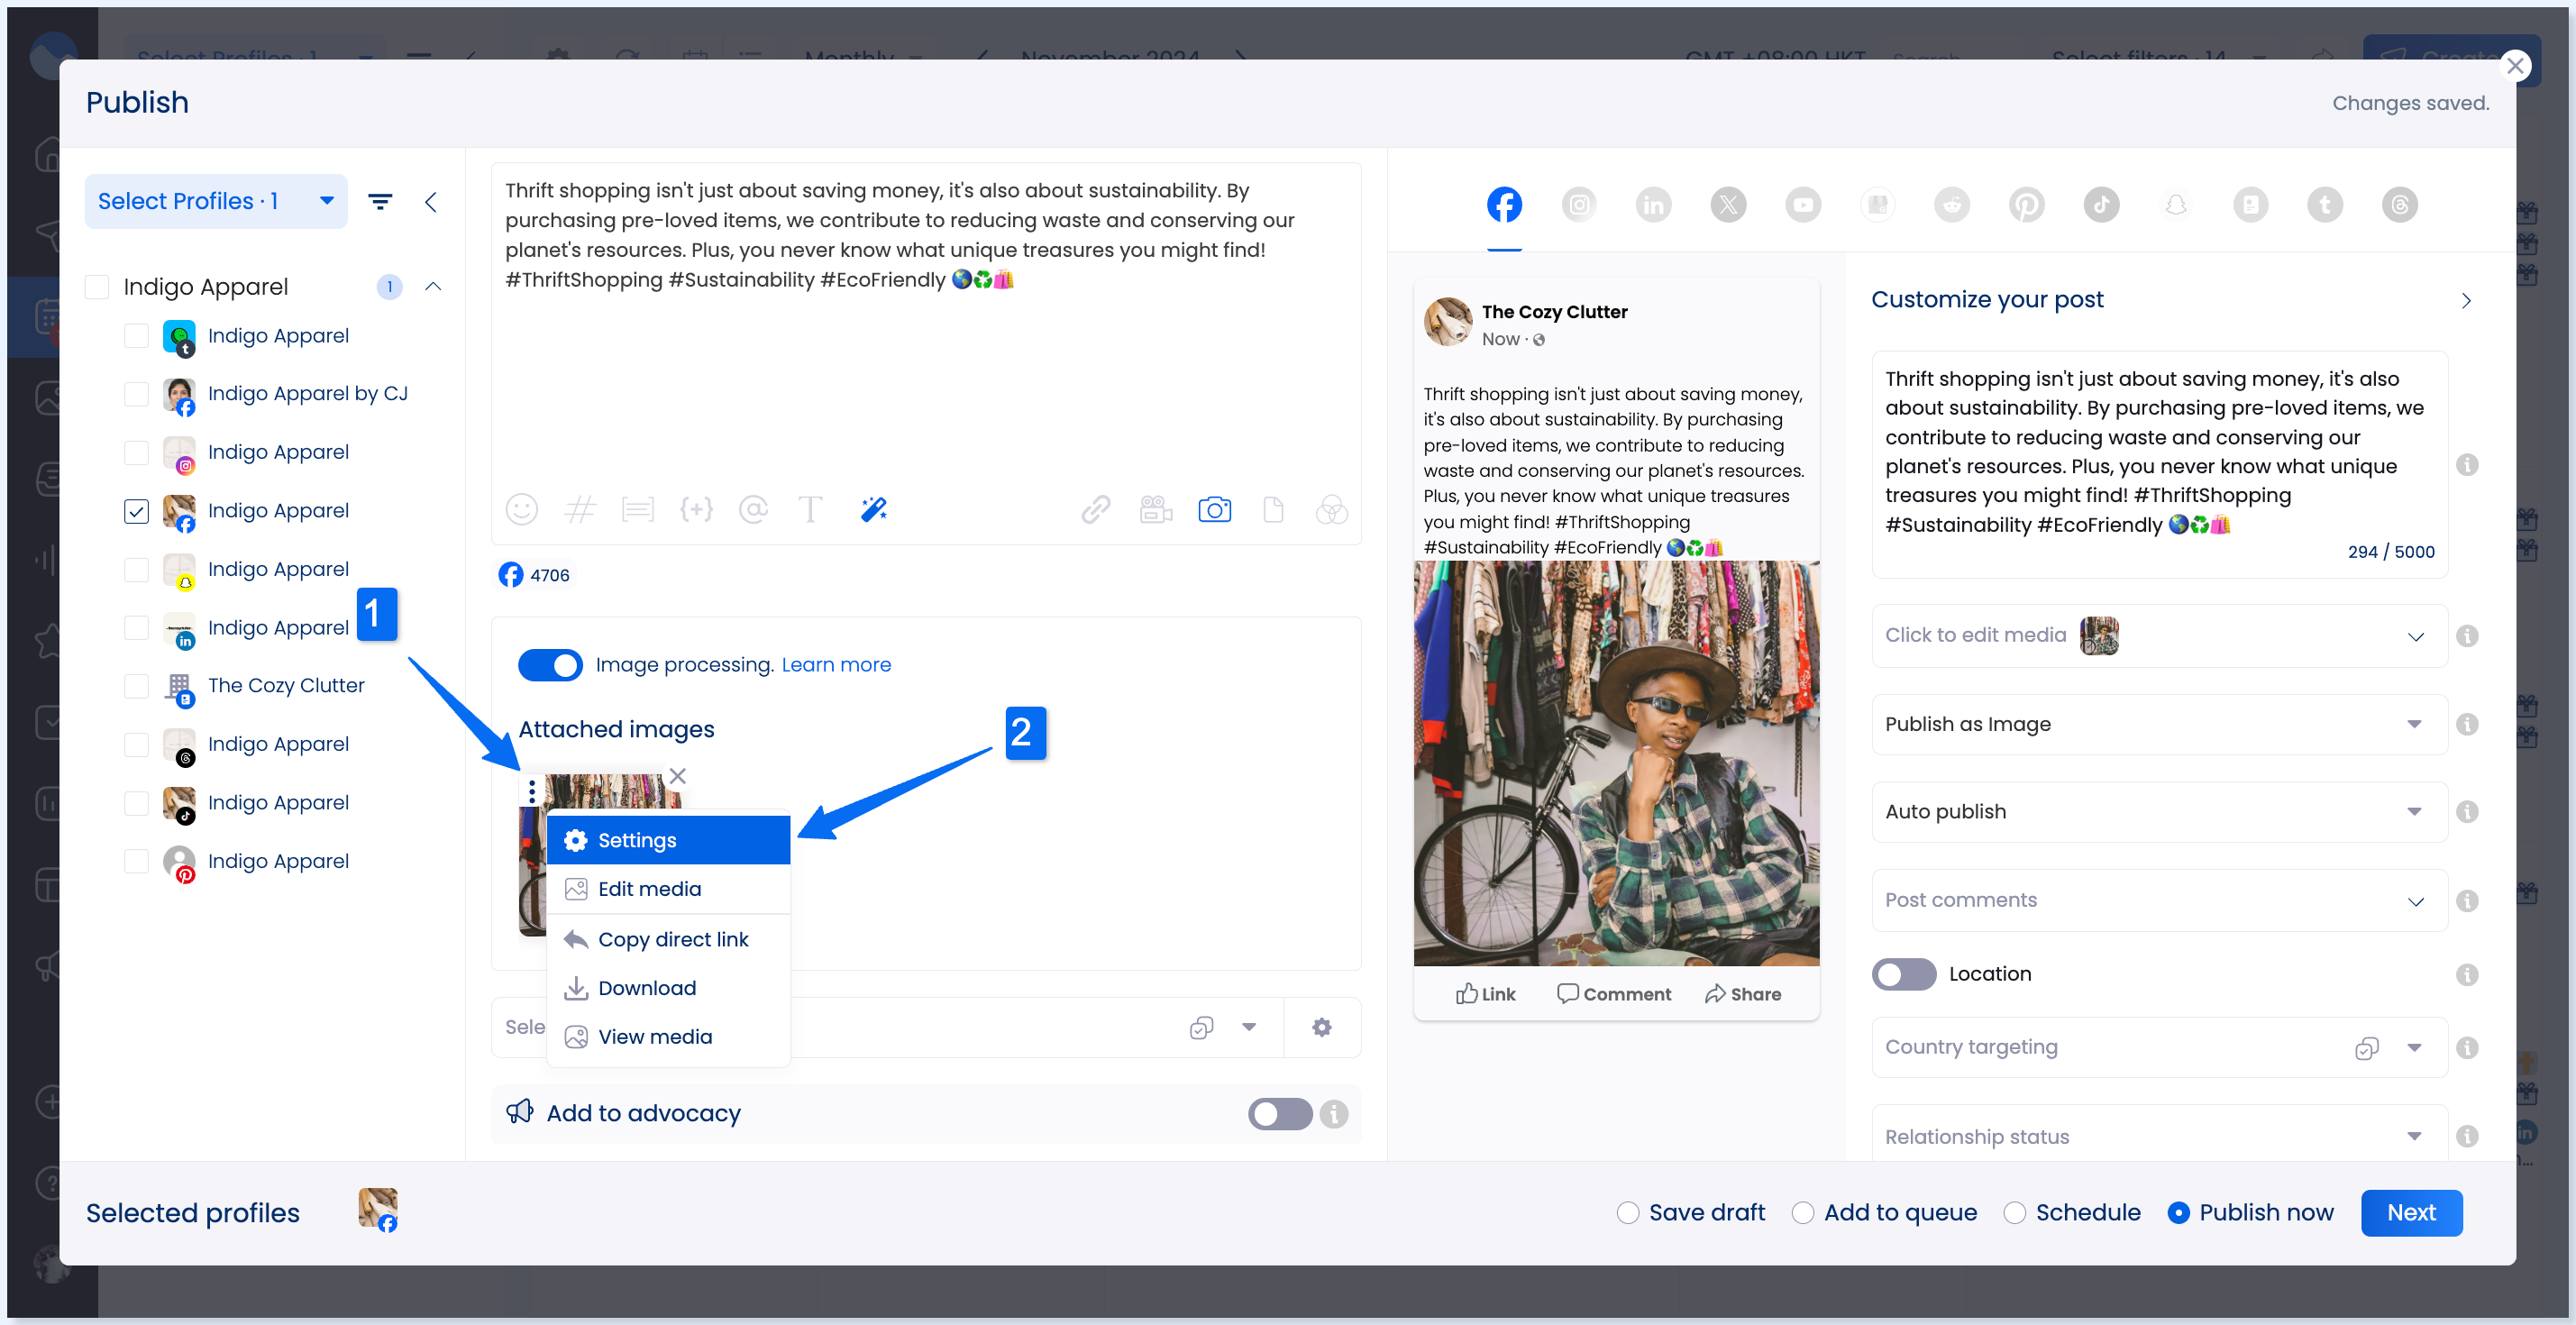
Task: Switch preview to the Facebook tab
Action: 1503,205
